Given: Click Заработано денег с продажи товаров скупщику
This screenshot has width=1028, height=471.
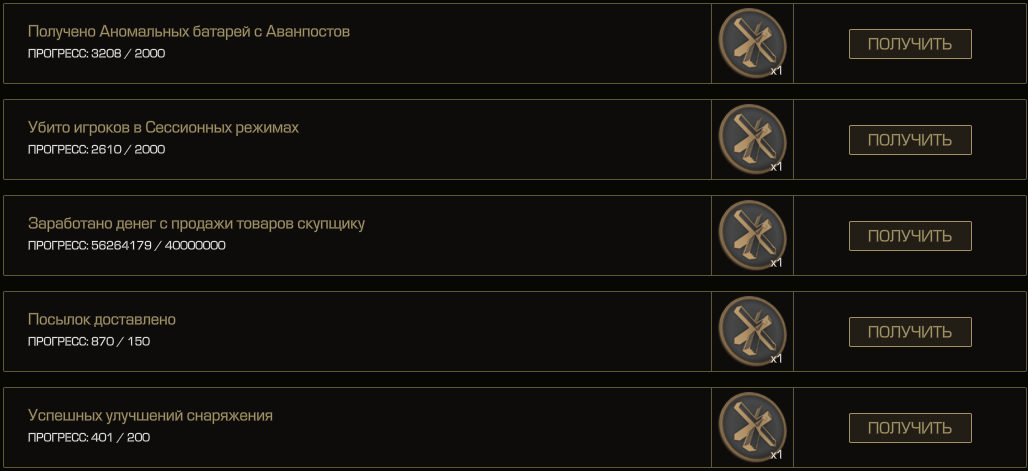Looking at the screenshot, I should tap(197, 224).
